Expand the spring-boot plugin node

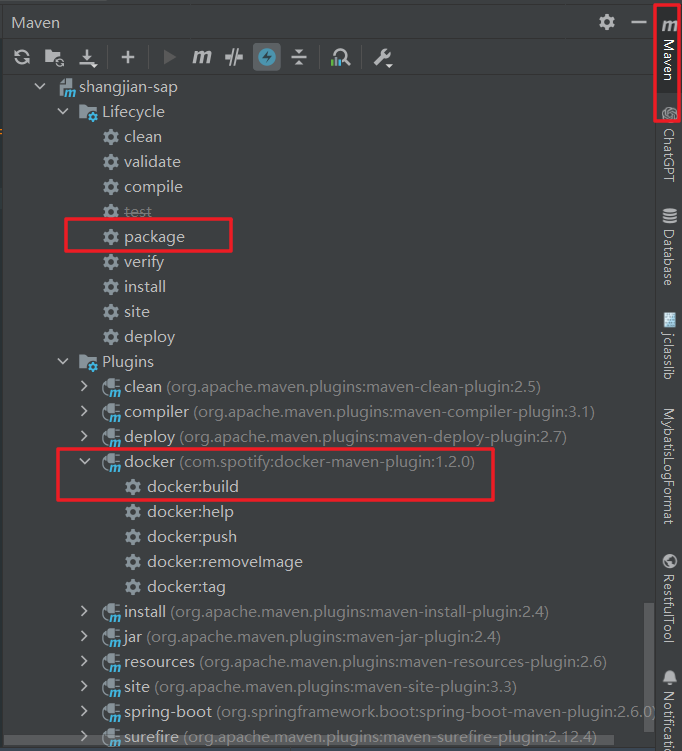pos(84,711)
